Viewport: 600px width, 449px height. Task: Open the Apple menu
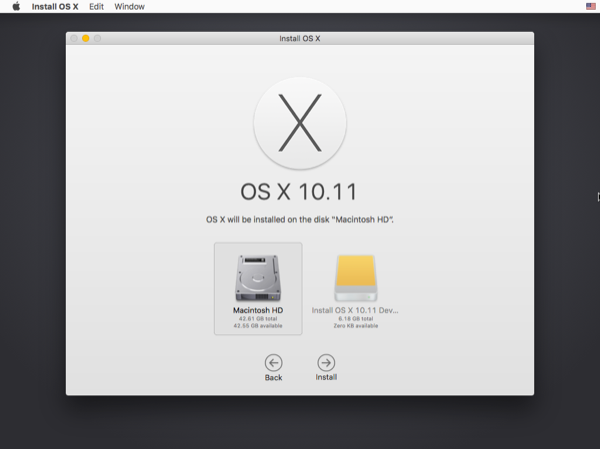tap(16, 7)
